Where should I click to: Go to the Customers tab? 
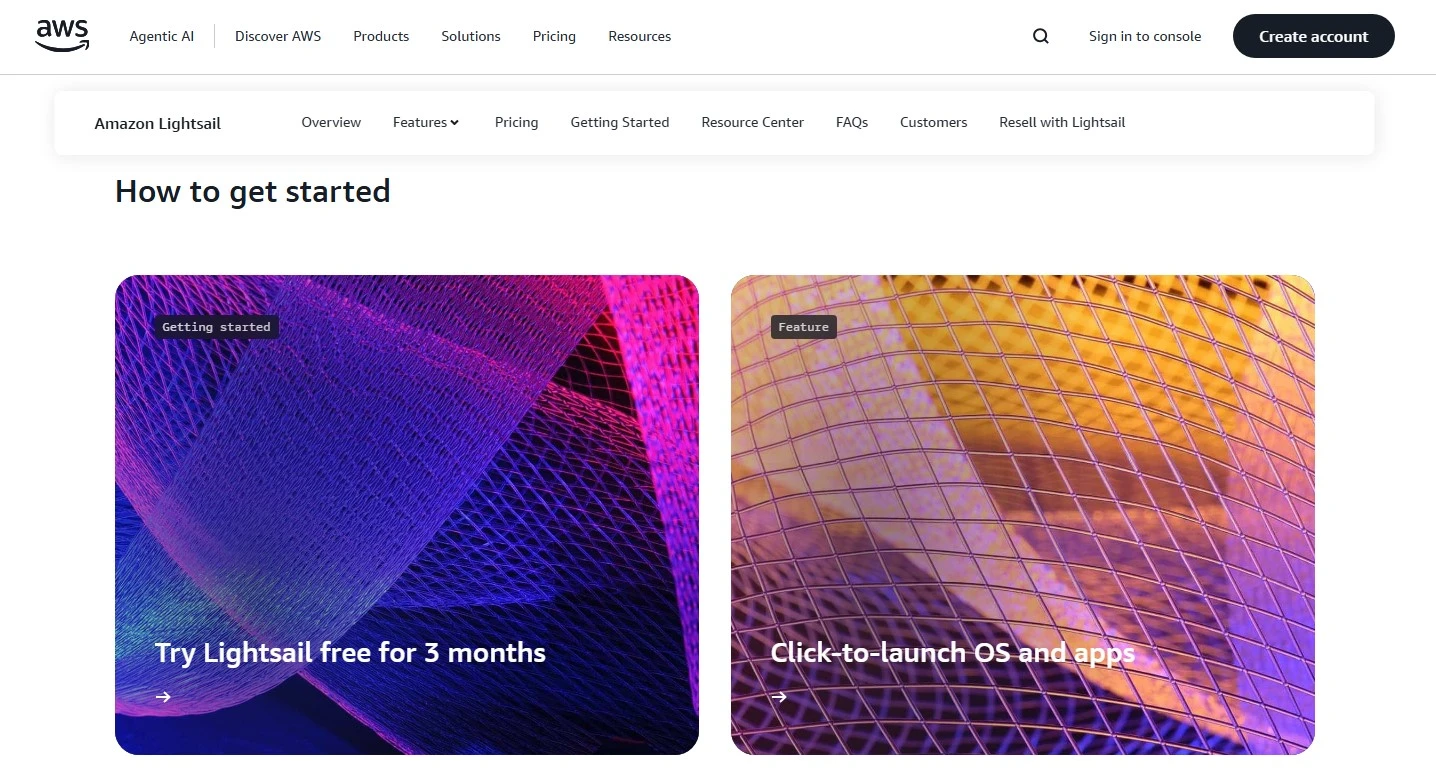(933, 122)
